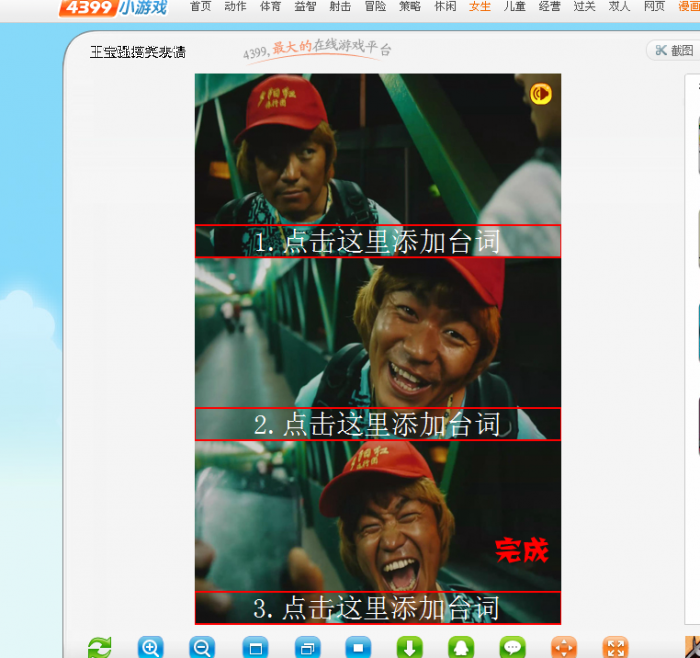Open the 儿童 category
Screen dimensions: 700x658
point(515,6)
